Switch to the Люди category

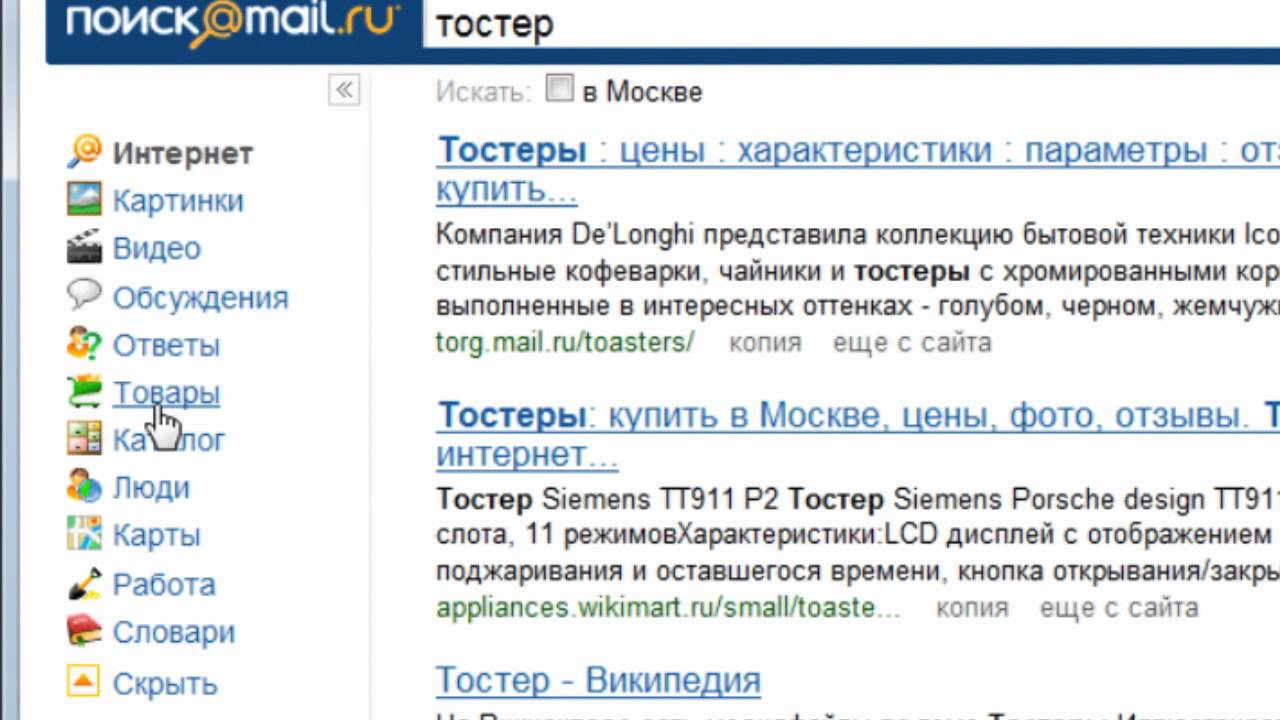[x=151, y=488]
